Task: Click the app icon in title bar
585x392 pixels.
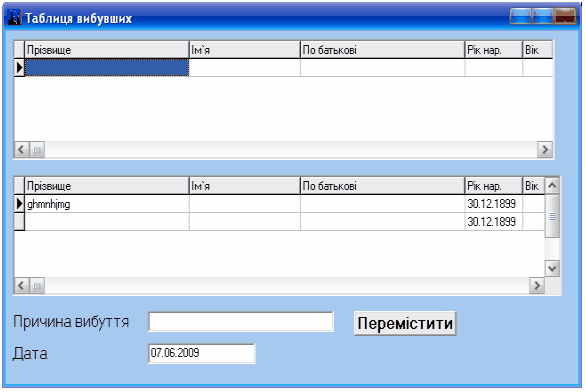Action: (x=14, y=18)
